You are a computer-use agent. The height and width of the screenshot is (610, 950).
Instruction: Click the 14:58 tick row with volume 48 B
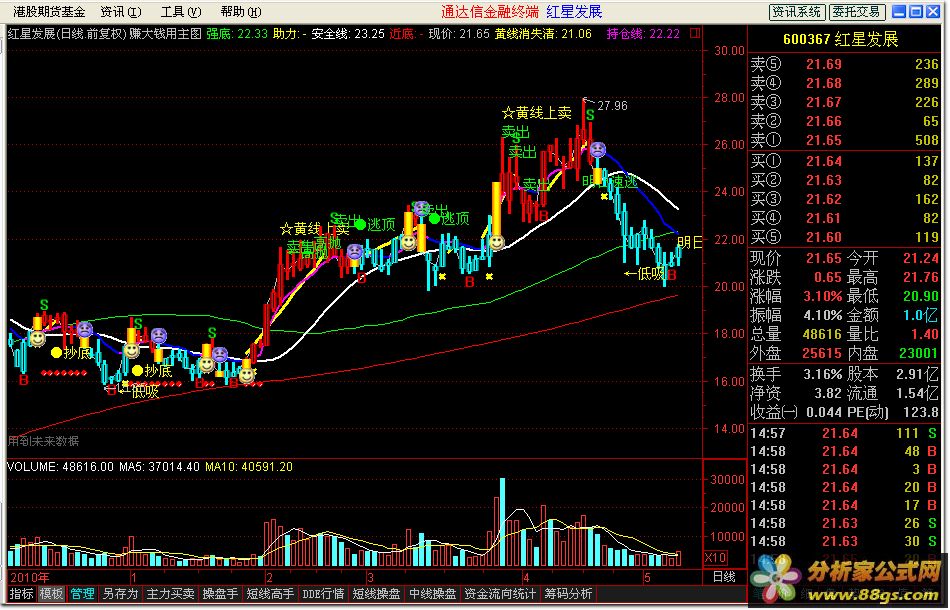tap(845, 451)
